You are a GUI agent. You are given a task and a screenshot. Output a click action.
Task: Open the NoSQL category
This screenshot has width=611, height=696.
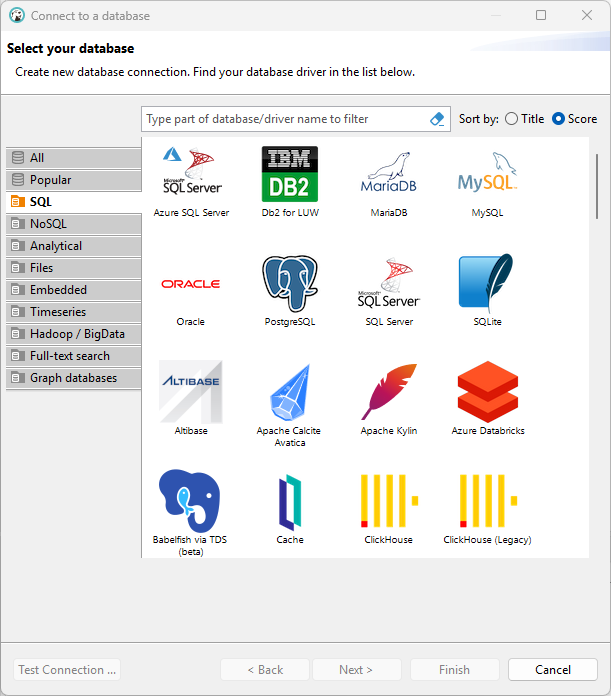click(x=74, y=224)
